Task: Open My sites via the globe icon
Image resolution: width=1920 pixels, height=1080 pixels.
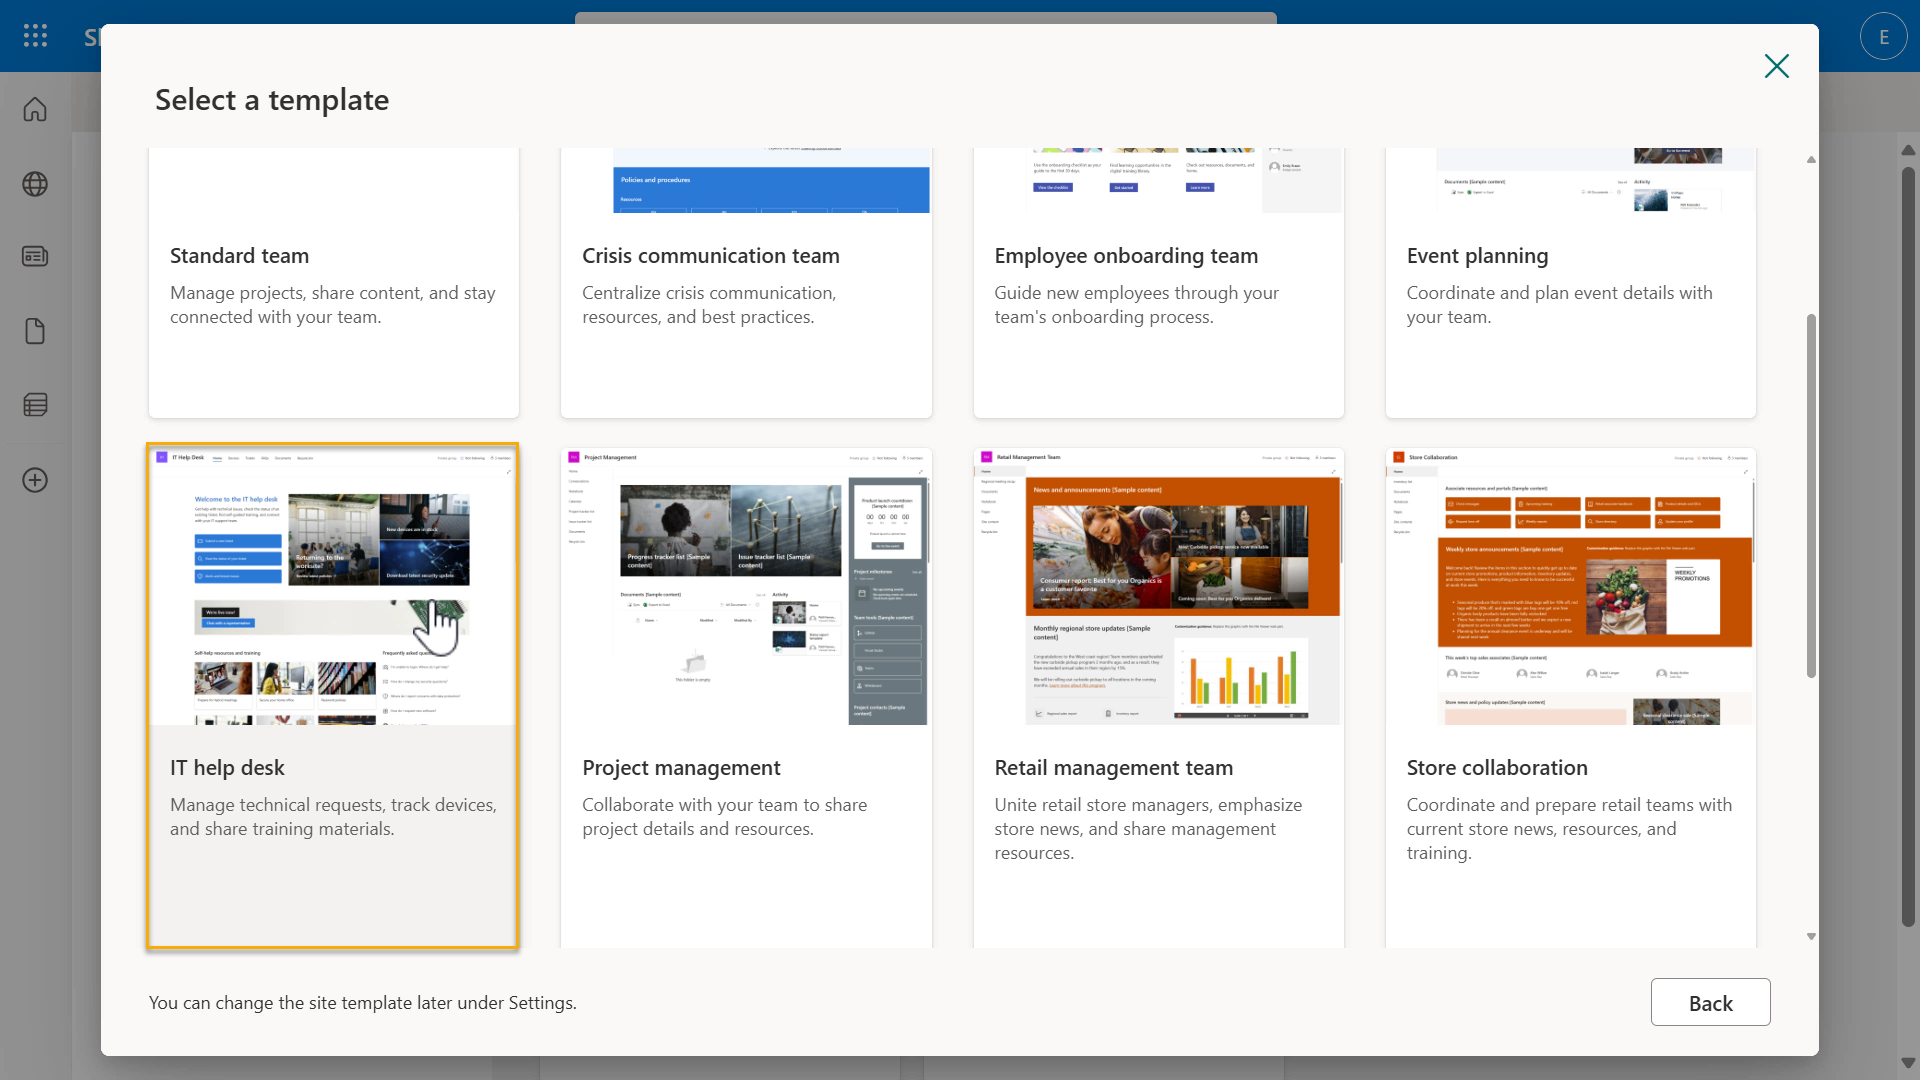Action: (x=34, y=184)
